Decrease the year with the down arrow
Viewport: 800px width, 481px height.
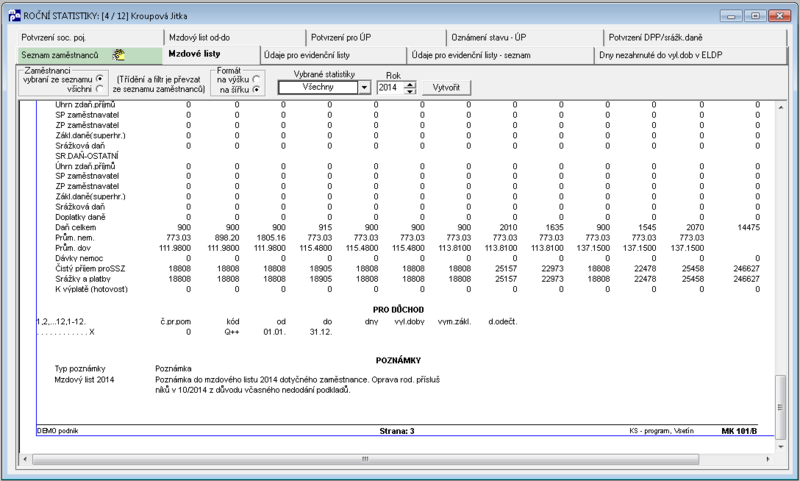tap(410, 91)
